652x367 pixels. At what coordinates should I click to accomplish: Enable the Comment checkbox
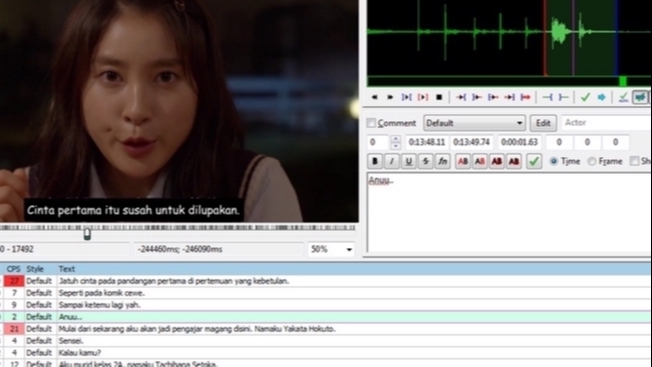click(x=371, y=123)
